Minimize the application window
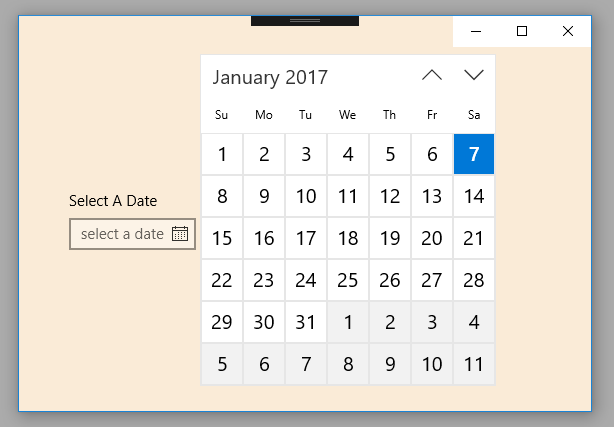614x427 pixels. click(x=475, y=31)
